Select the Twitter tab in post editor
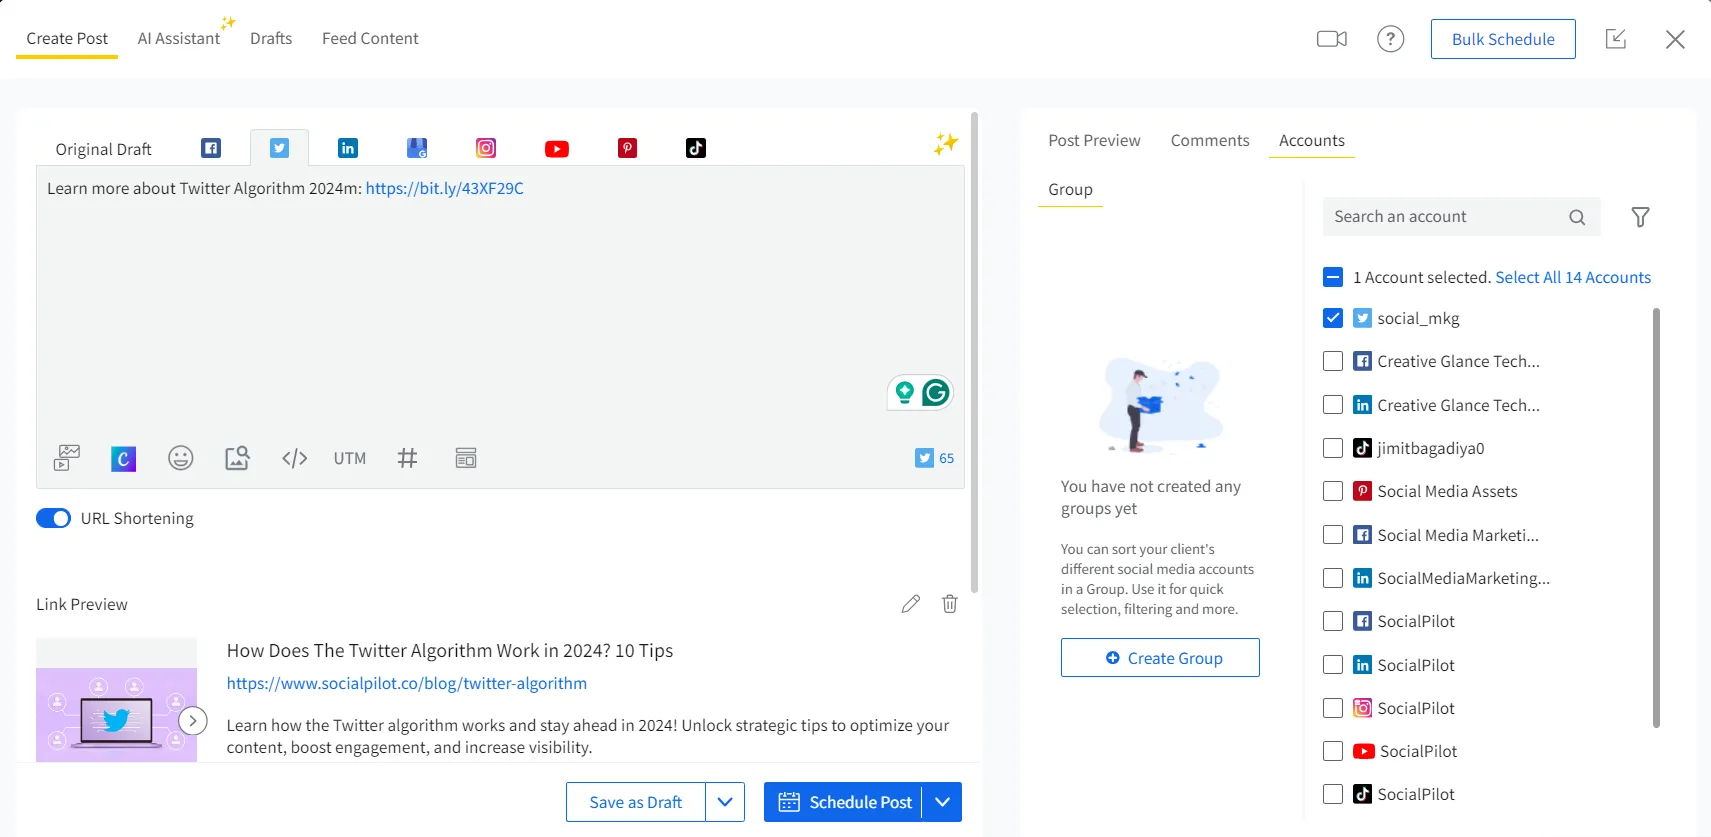This screenshot has height=837, width=1711. pyautogui.click(x=279, y=148)
